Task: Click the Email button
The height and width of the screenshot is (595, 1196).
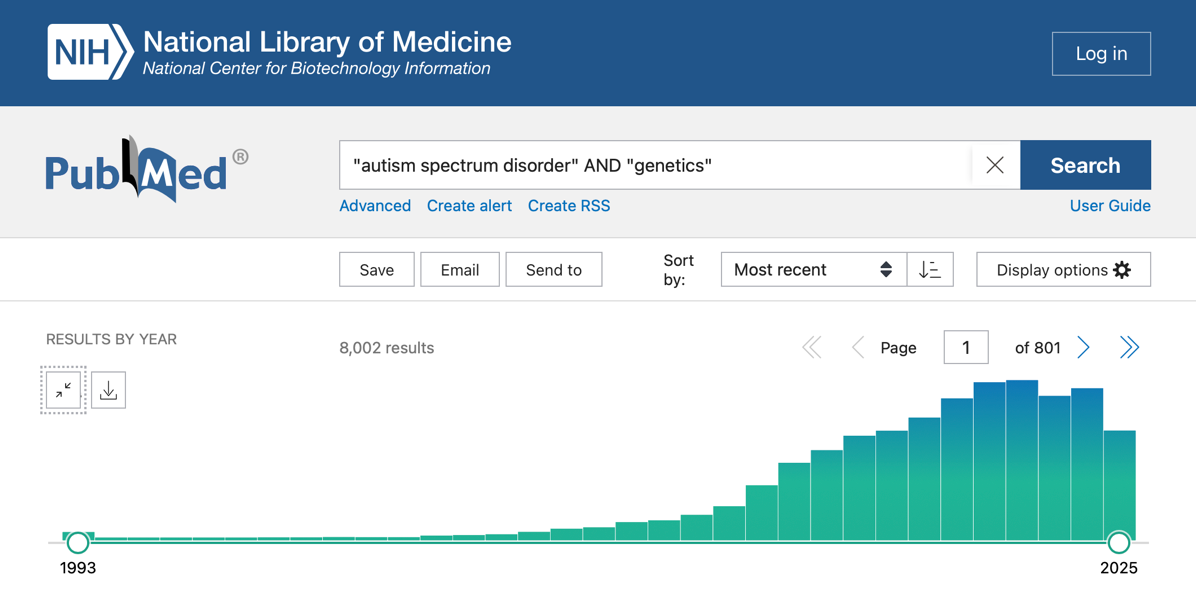Action: (x=459, y=270)
